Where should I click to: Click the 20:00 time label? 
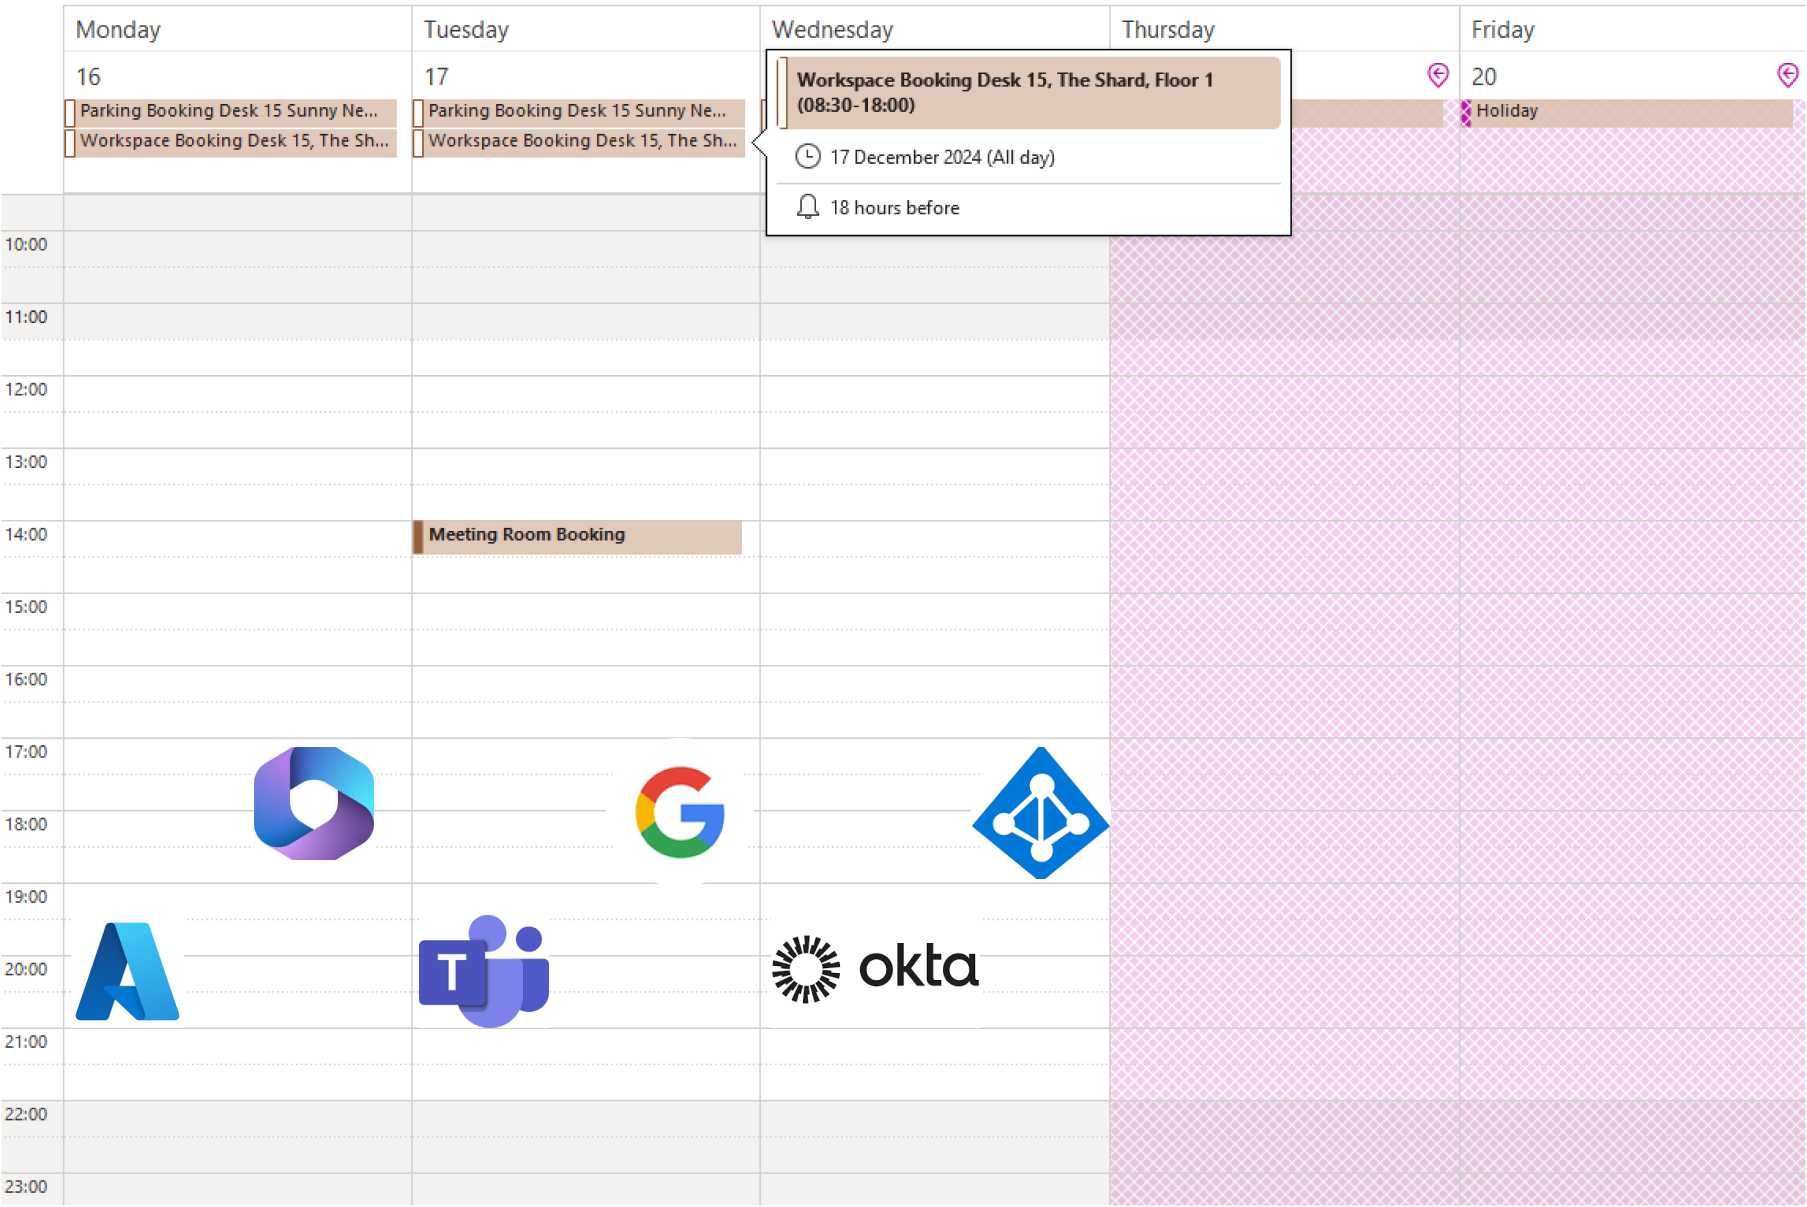pos(26,970)
